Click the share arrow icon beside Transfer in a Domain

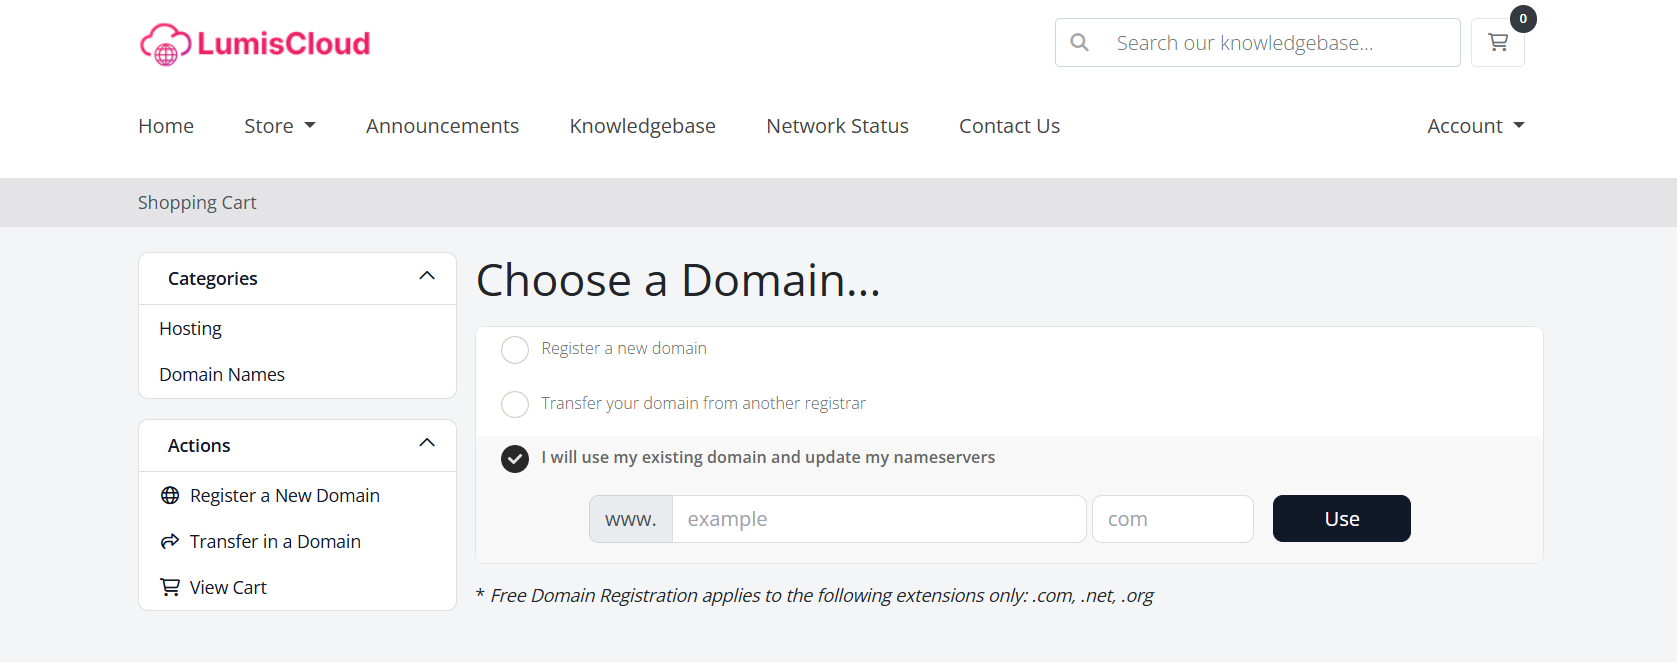pyautogui.click(x=170, y=542)
